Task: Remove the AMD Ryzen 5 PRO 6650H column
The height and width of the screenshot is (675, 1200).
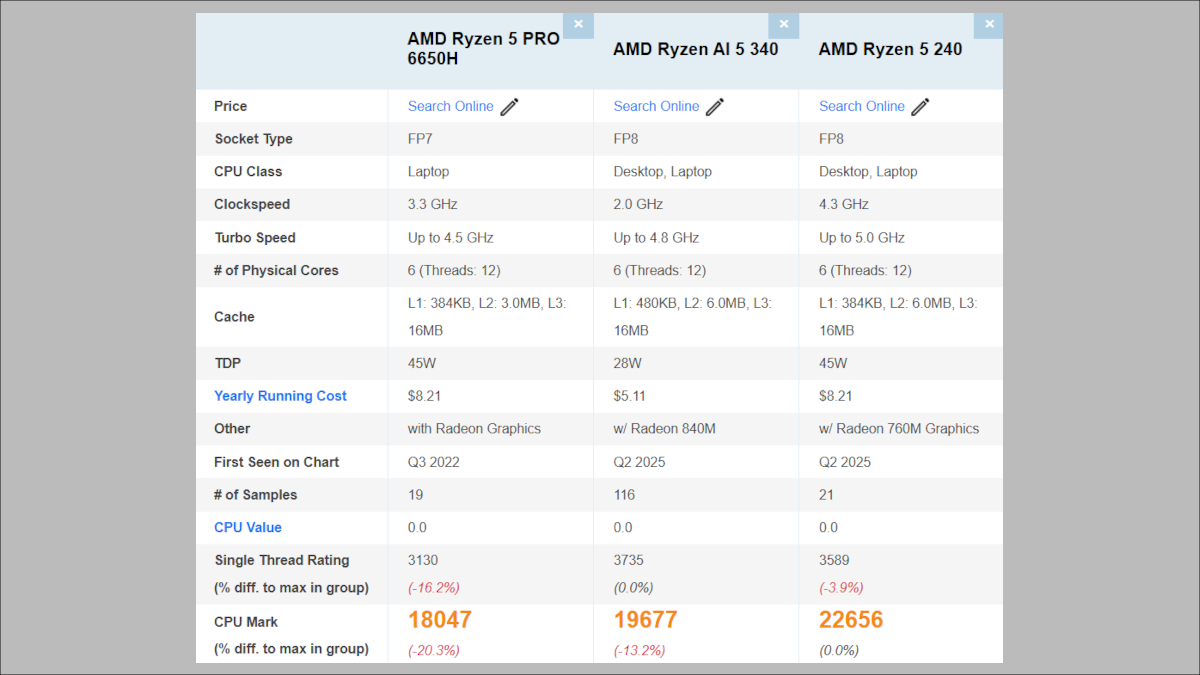Action: point(578,25)
